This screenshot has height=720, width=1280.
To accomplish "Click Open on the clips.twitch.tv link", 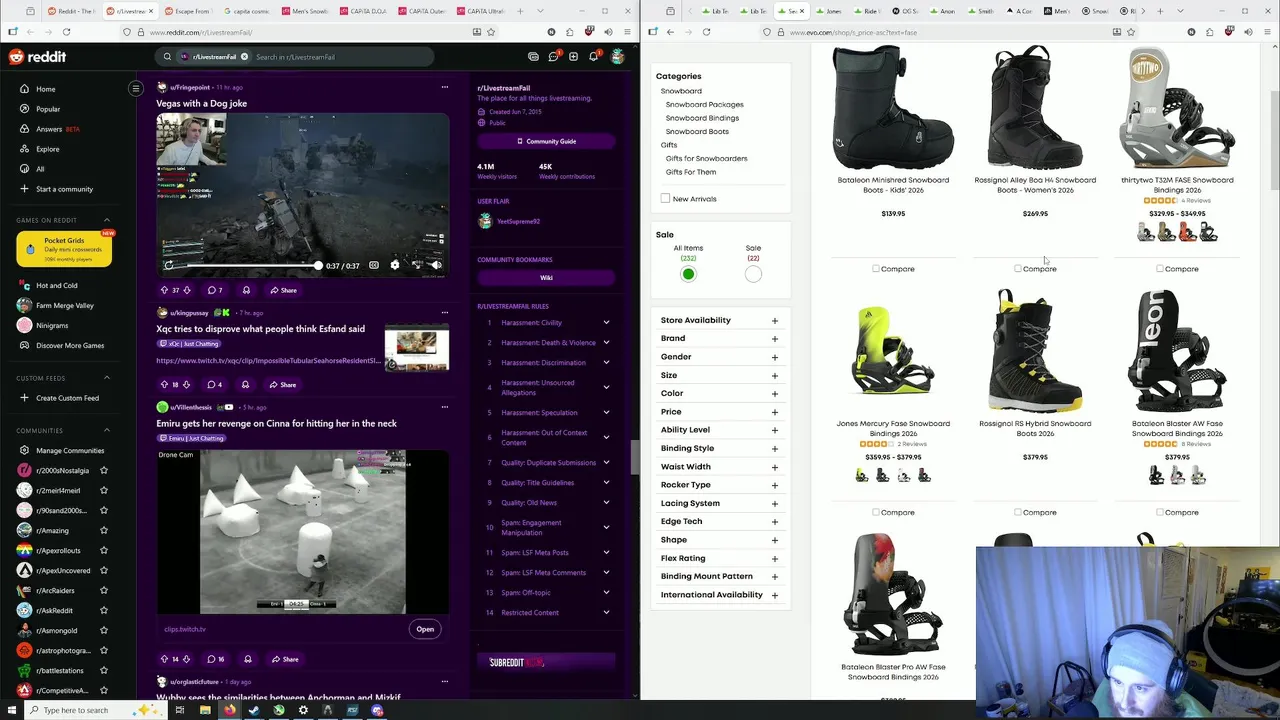I will tap(425, 629).
